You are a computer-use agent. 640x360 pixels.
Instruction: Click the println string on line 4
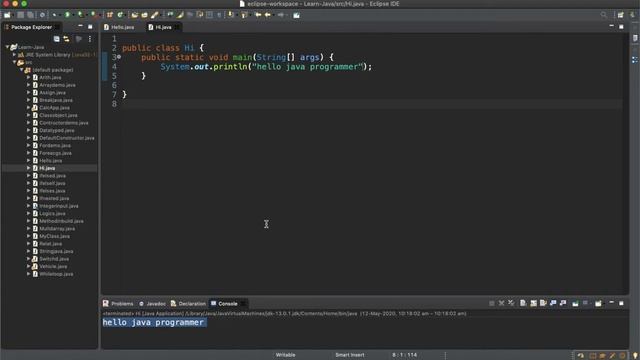click(307, 67)
